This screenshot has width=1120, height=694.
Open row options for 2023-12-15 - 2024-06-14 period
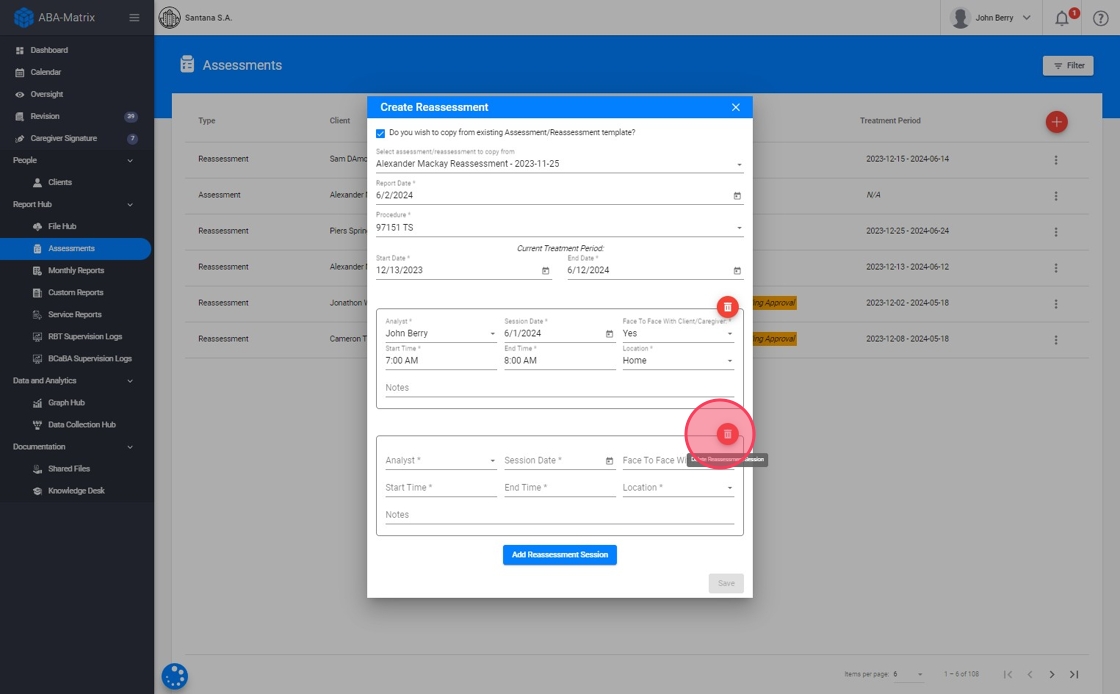tap(1056, 160)
